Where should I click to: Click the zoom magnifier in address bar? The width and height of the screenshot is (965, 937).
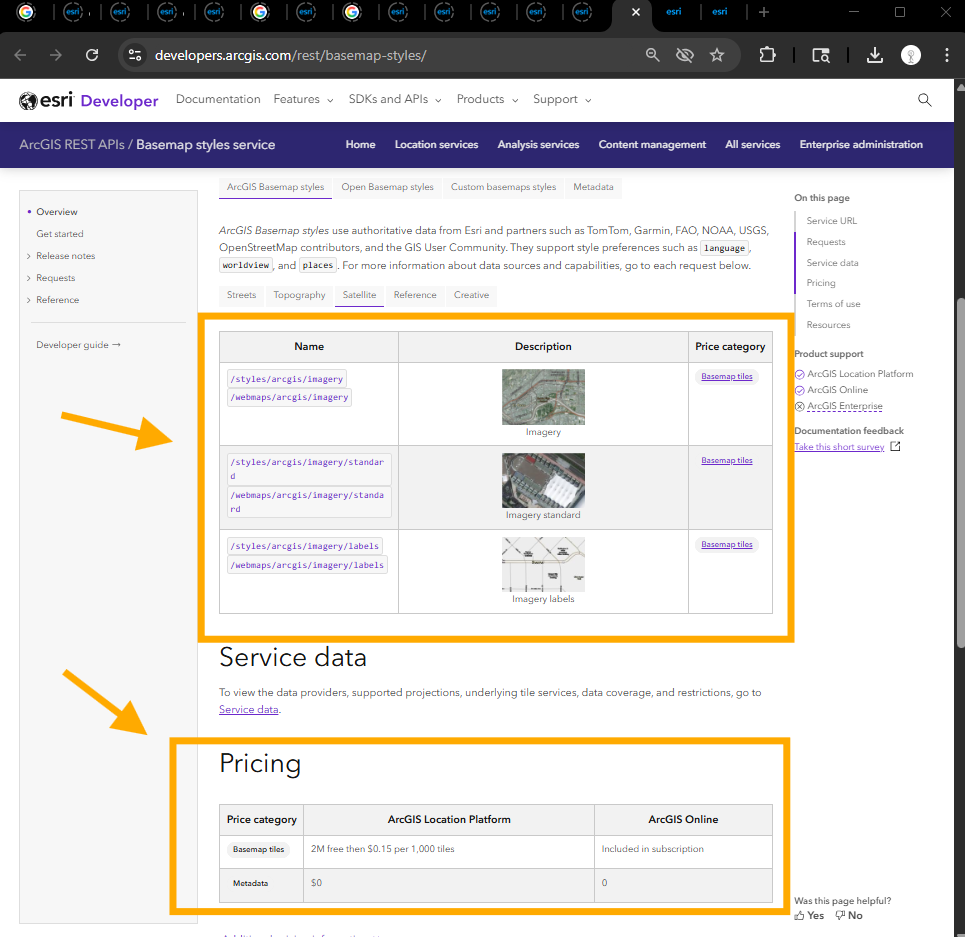click(x=652, y=55)
